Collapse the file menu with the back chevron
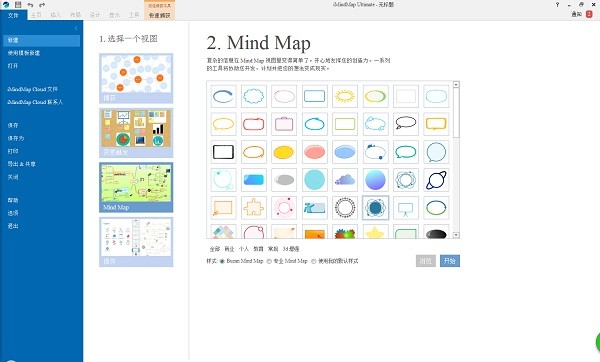This screenshot has height=362, width=600. pyautogui.click(x=76, y=28)
